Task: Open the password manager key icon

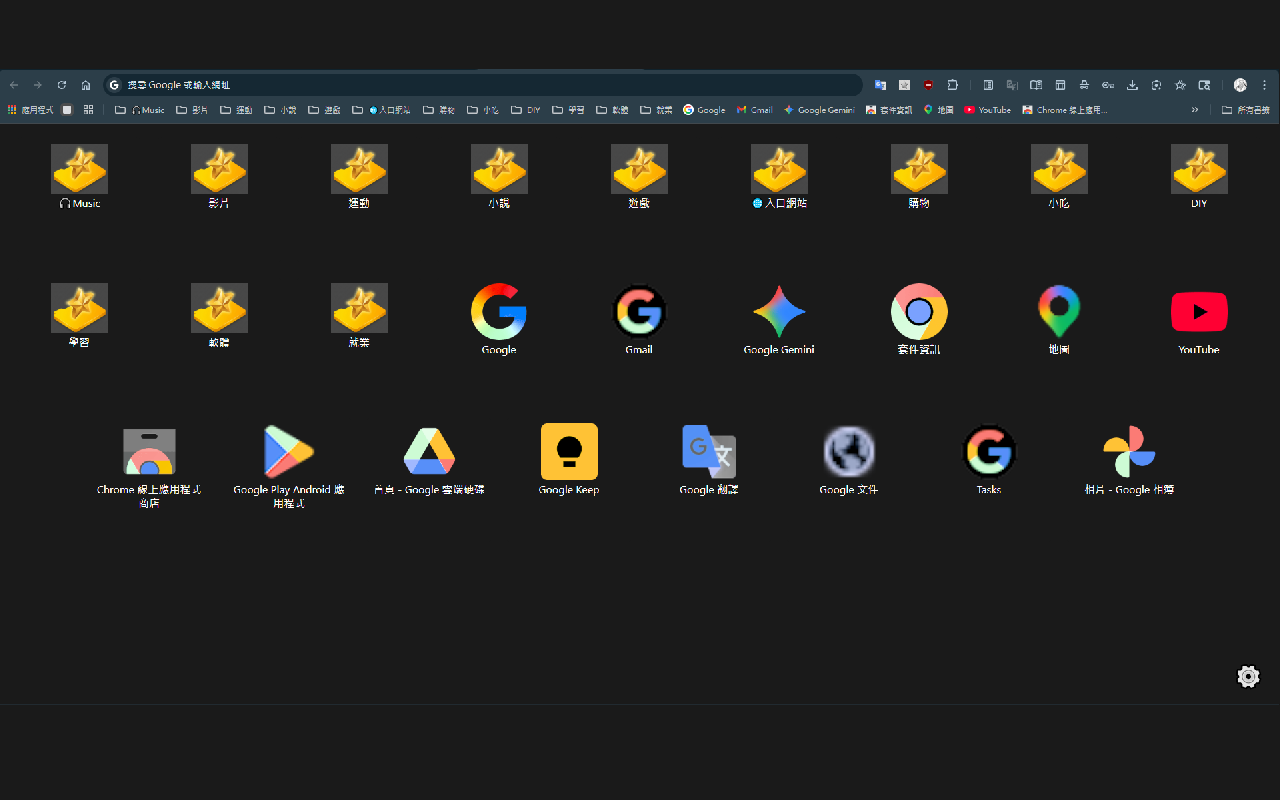Action: point(1108,85)
